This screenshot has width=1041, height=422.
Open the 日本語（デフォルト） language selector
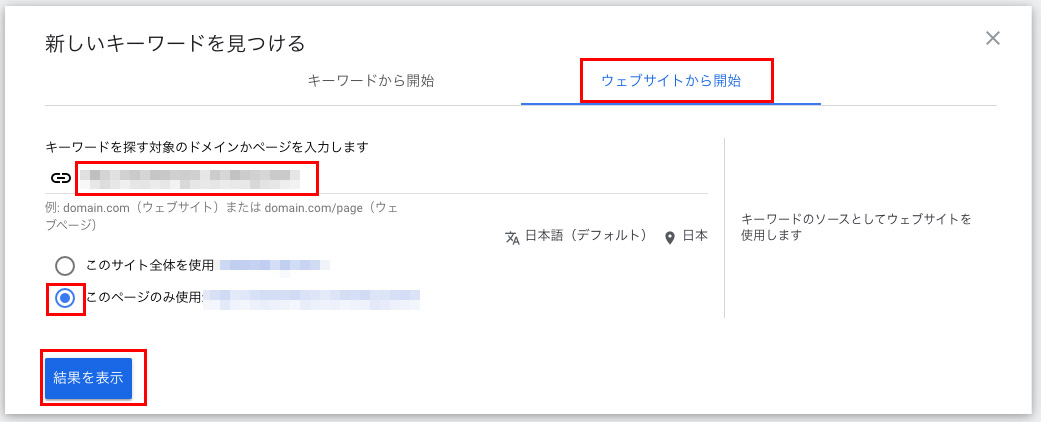pyautogui.click(x=586, y=236)
